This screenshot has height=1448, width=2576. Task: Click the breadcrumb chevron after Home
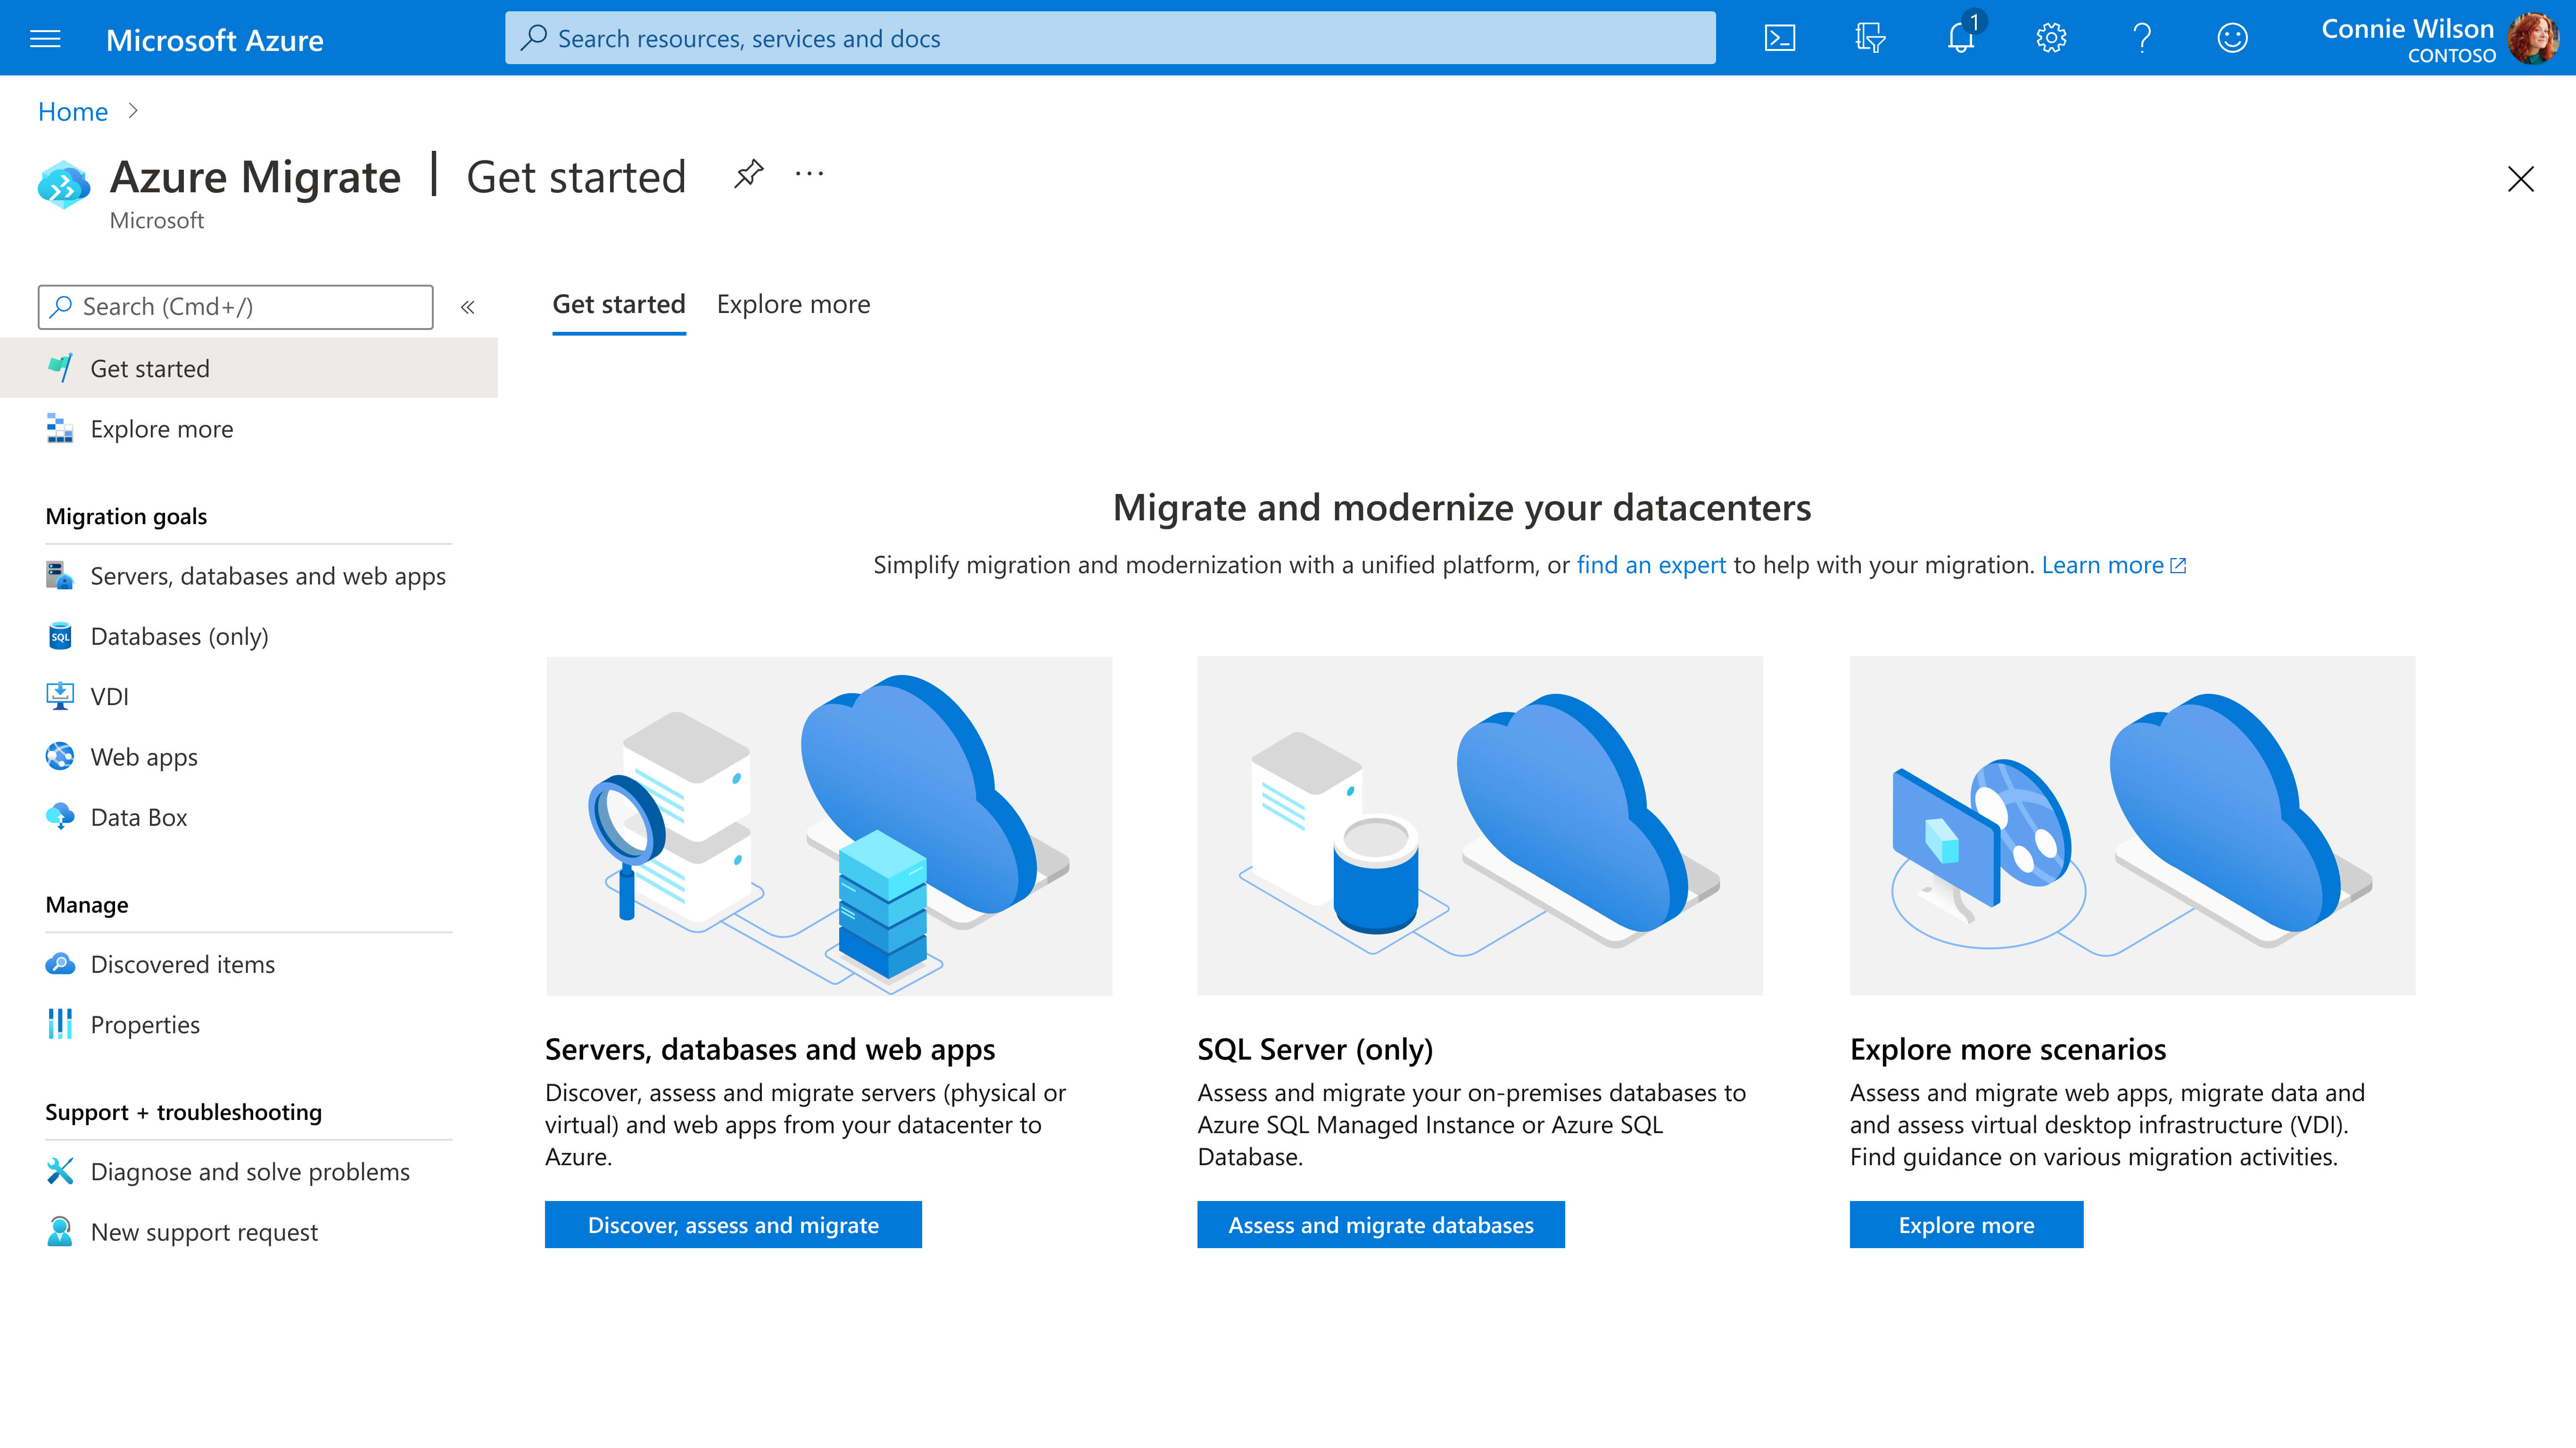133,111
